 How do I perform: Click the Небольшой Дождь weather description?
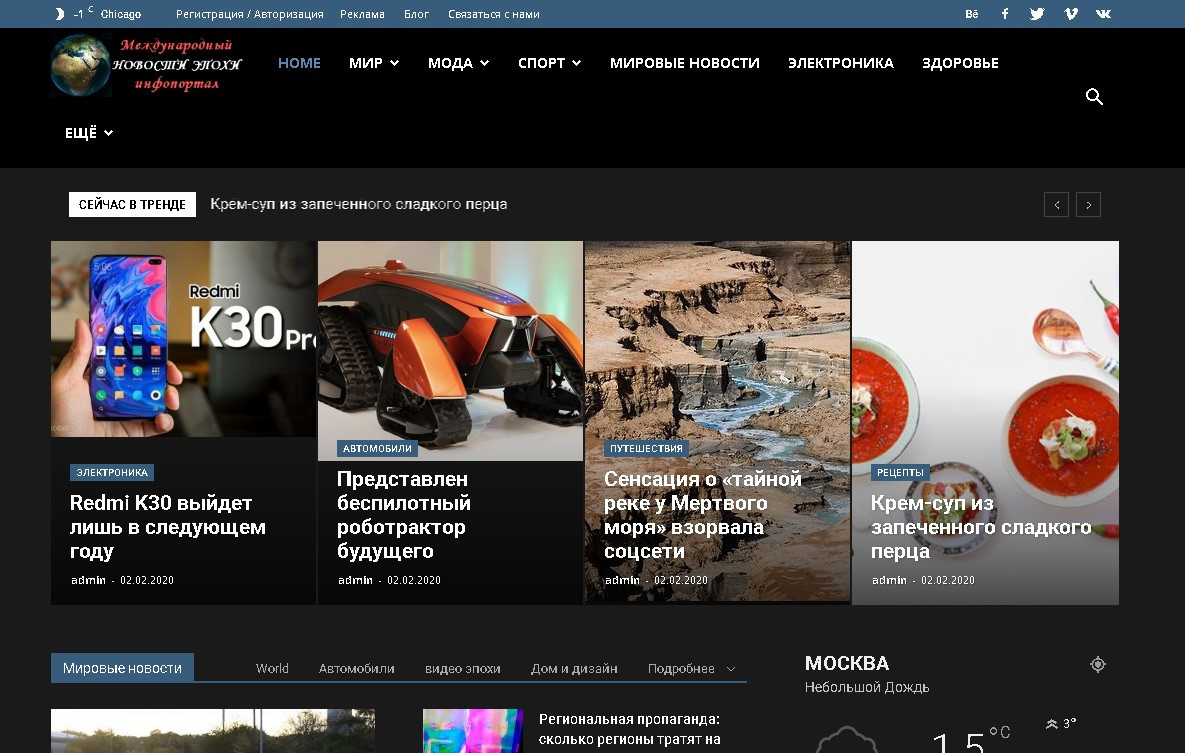(867, 687)
